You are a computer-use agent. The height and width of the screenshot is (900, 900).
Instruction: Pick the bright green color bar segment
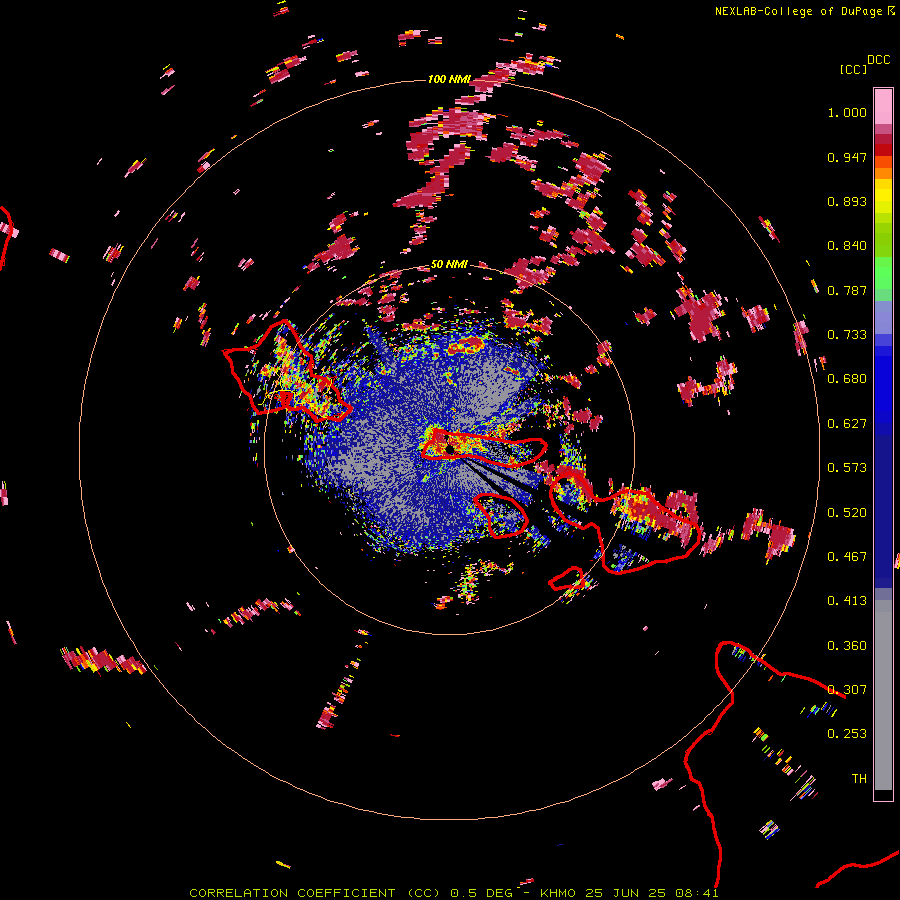tap(883, 272)
